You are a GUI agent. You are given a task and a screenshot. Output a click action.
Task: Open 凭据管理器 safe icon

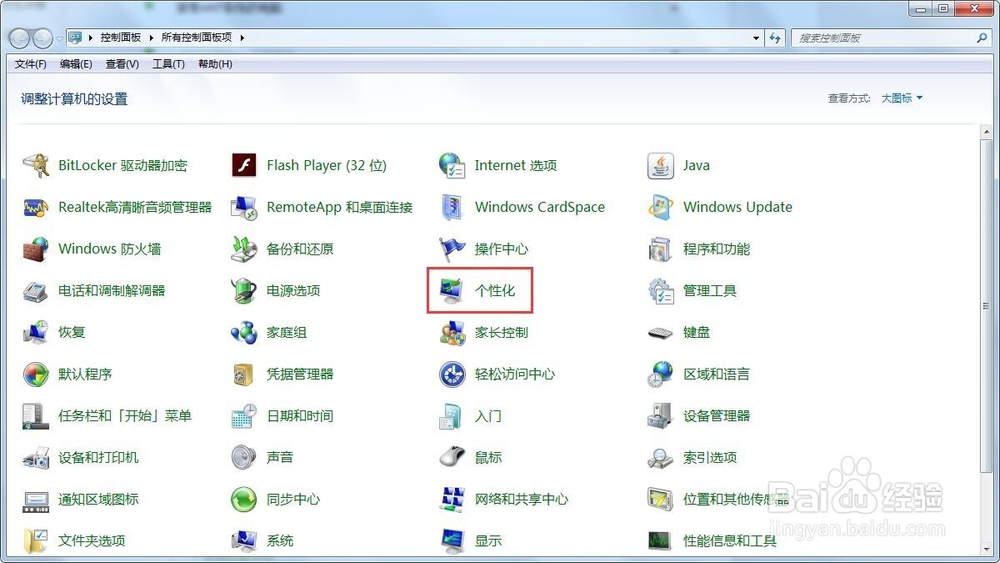coord(244,374)
